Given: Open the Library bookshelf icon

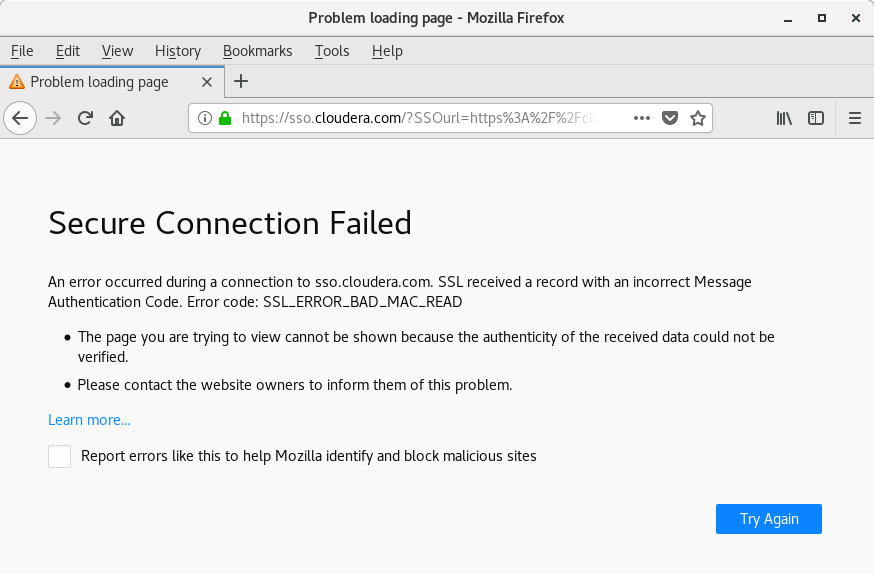Looking at the screenshot, I should (x=785, y=118).
